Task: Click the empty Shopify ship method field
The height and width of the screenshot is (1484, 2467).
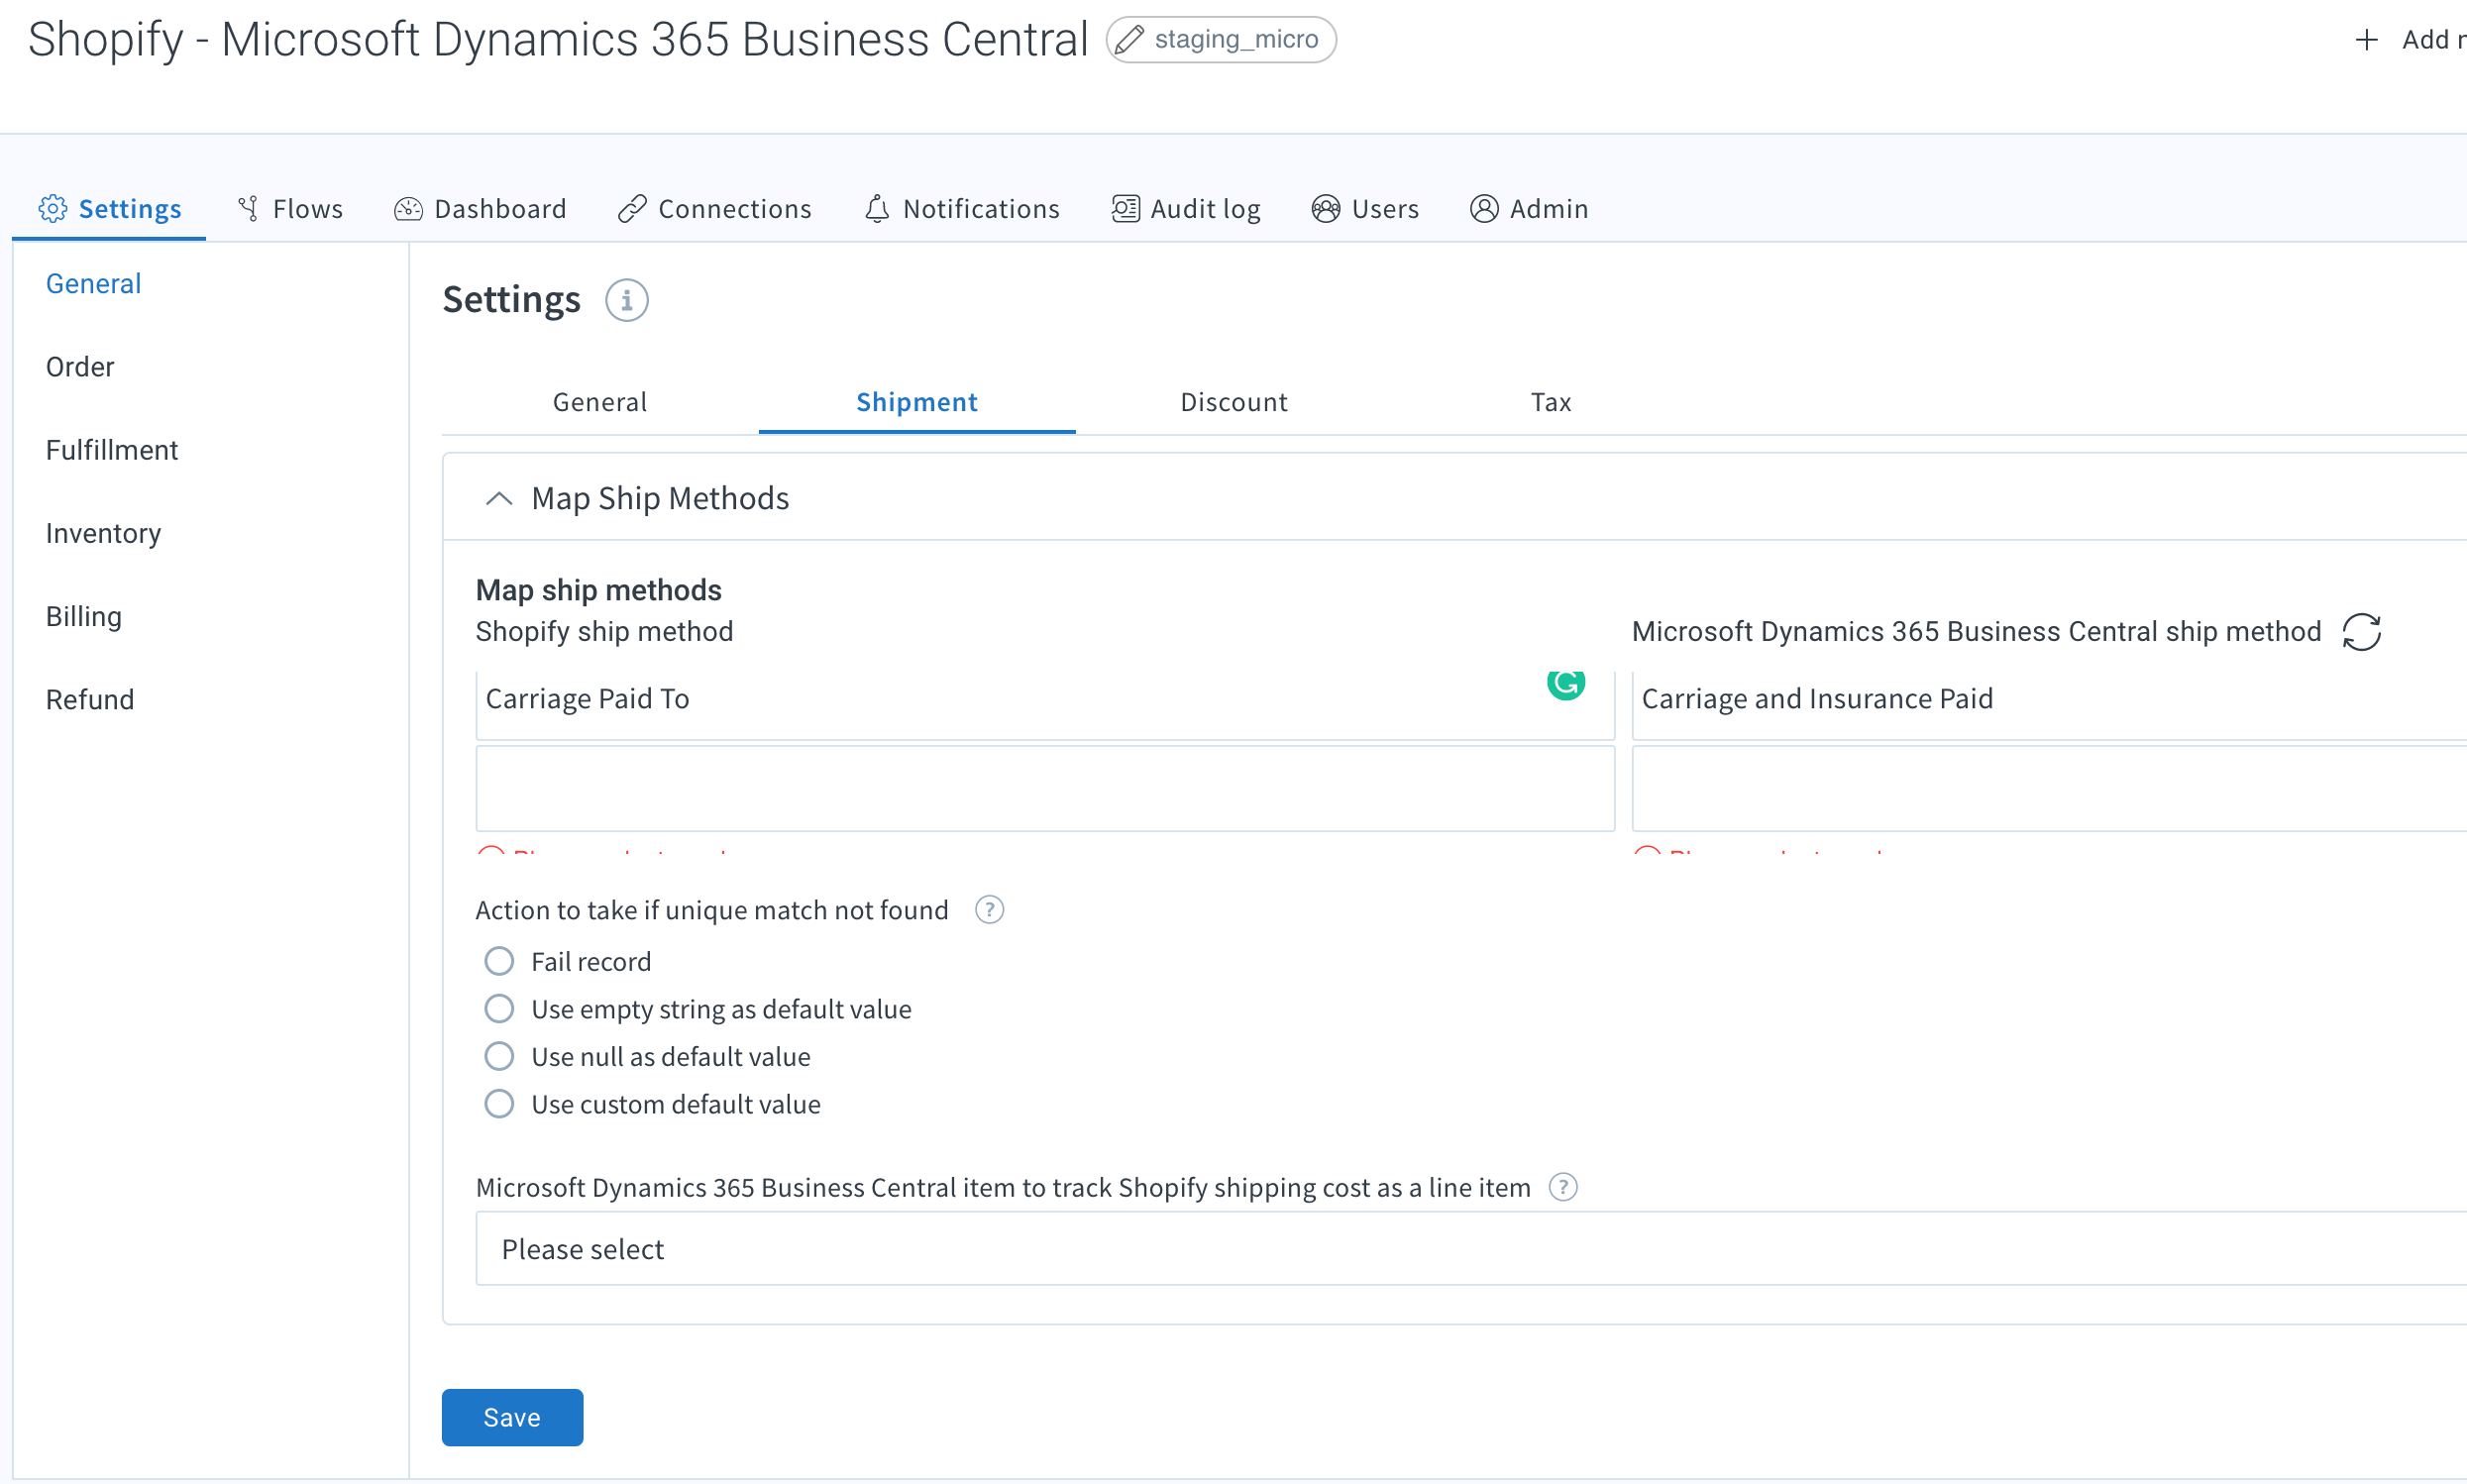Action: (1045, 788)
